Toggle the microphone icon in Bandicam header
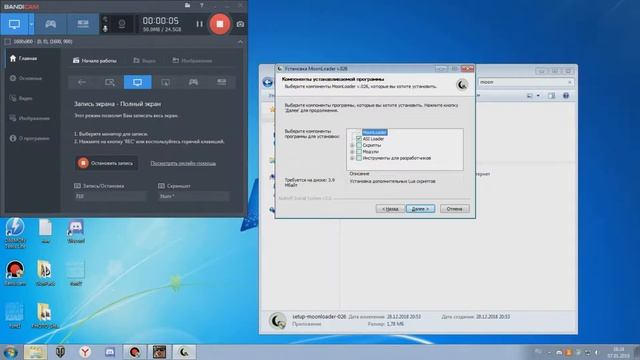The image size is (640, 360). pos(105,29)
